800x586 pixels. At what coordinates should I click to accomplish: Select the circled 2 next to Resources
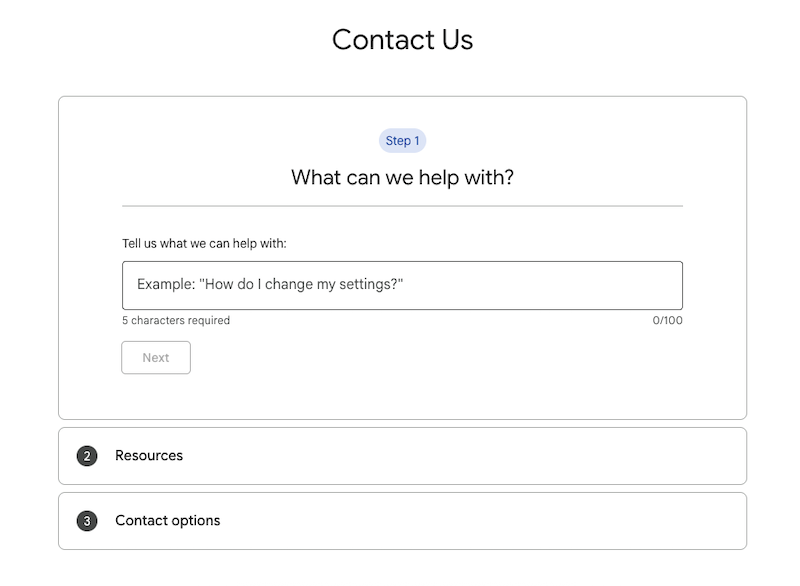(x=89, y=455)
